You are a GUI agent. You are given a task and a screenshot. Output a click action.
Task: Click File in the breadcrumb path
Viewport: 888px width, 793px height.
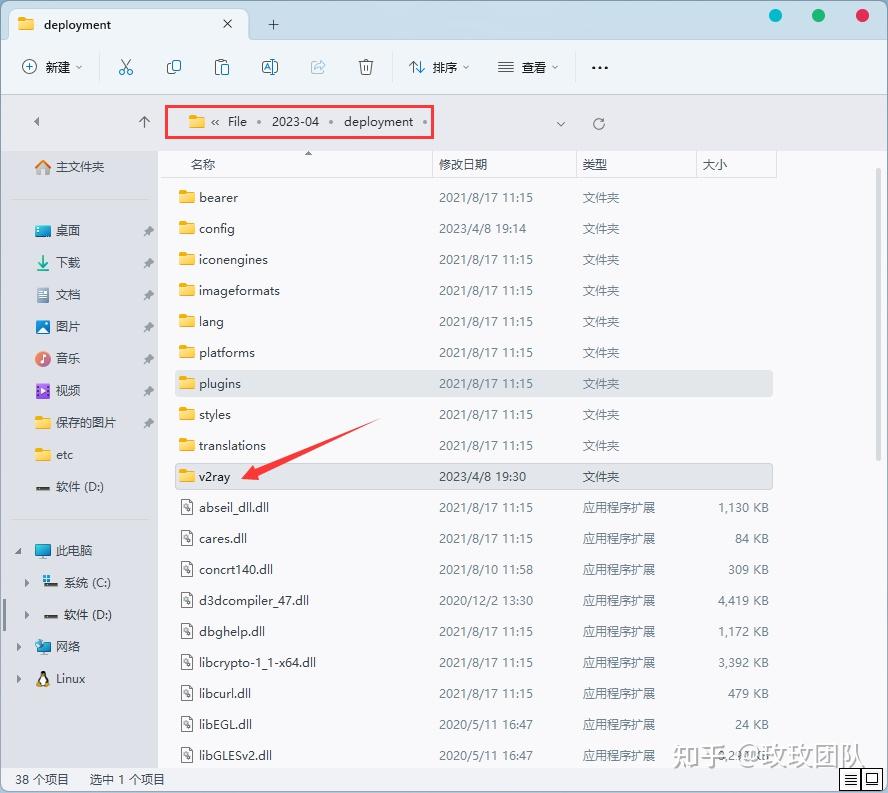tap(237, 122)
